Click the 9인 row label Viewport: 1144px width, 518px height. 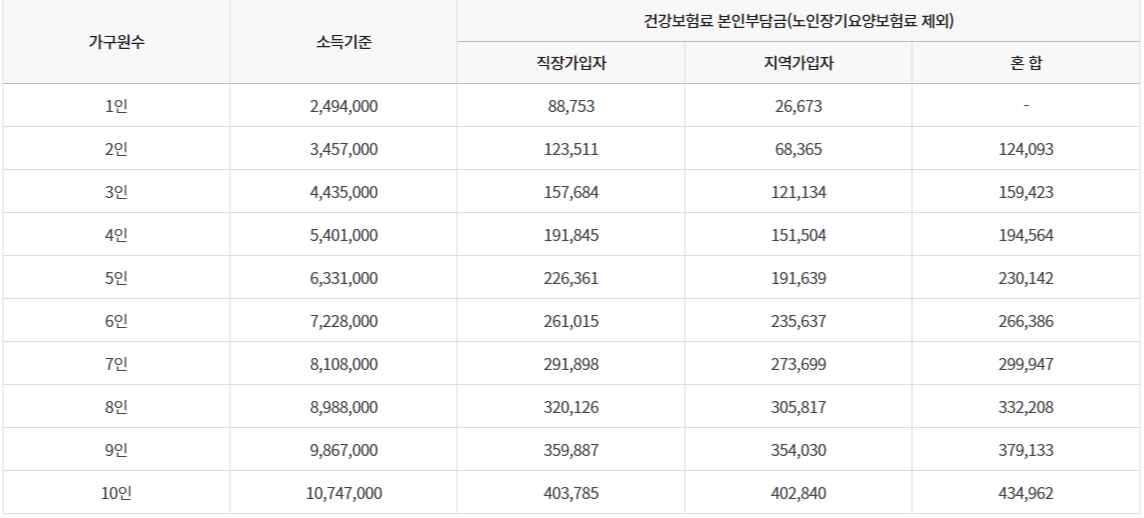point(117,450)
